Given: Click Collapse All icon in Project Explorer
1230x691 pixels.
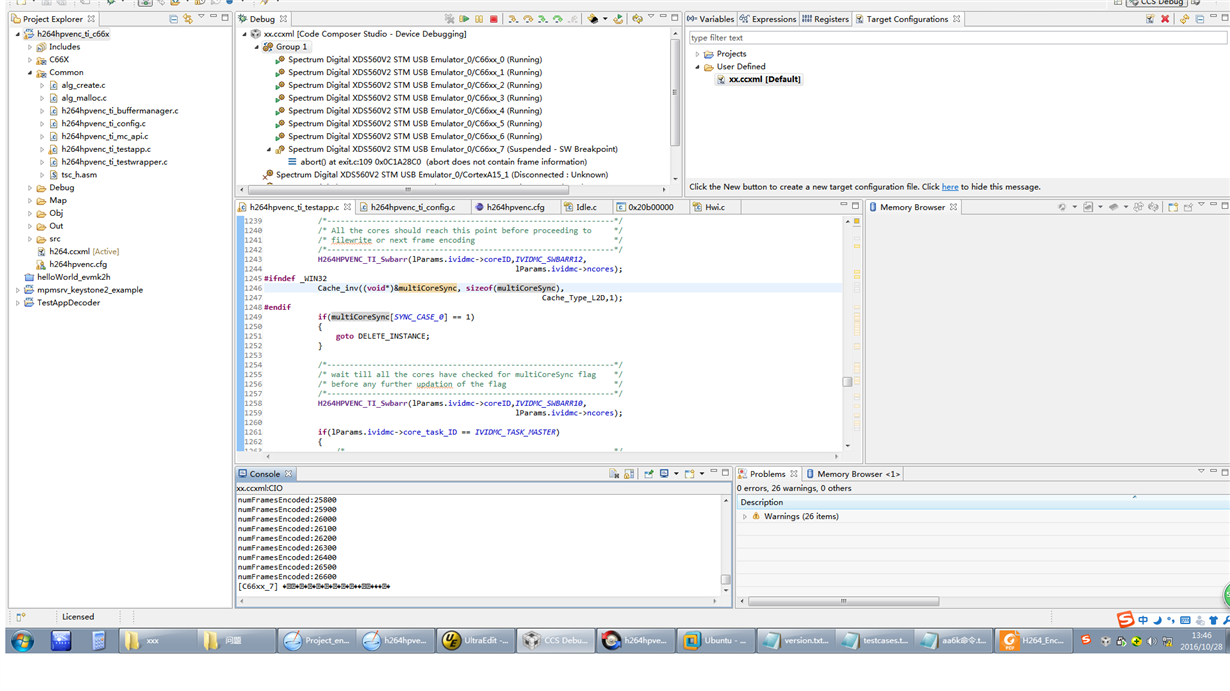Looking at the screenshot, I should tap(174, 19).
